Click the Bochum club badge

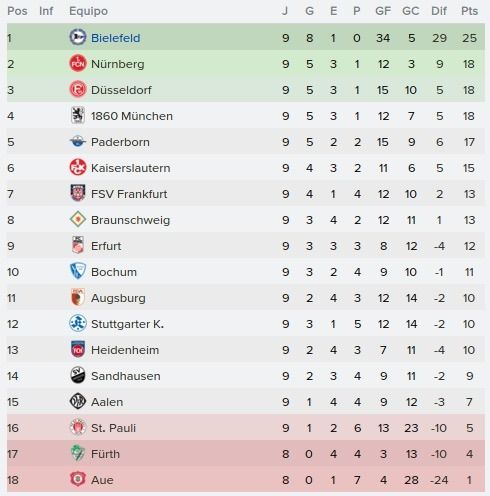[78, 271]
